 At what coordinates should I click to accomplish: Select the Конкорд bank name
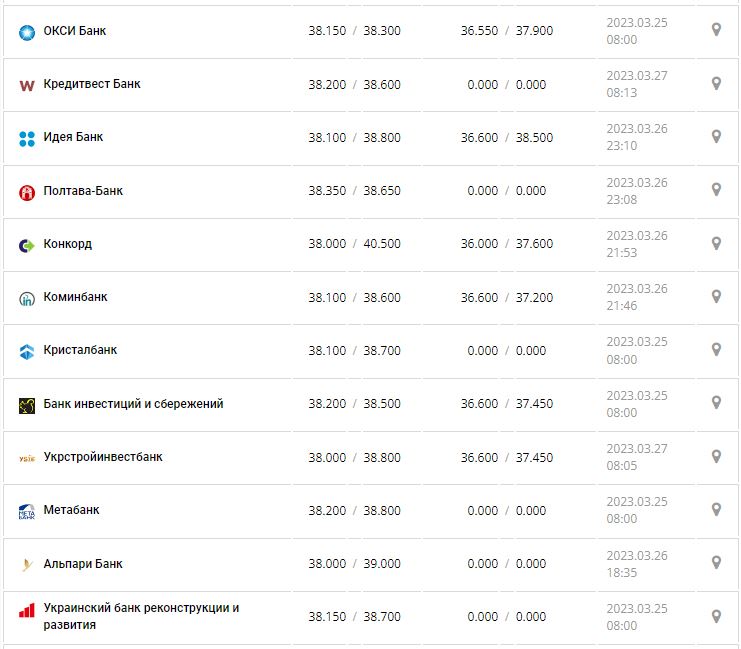pos(68,244)
